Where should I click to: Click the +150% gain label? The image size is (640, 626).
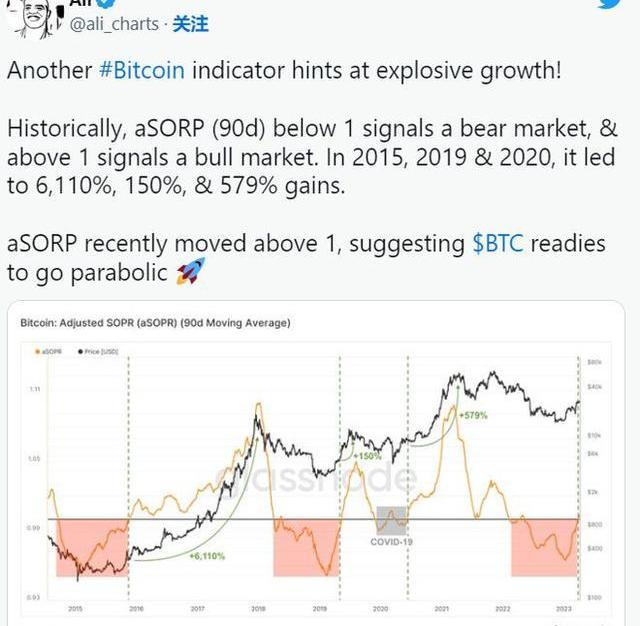(x=369, y=455)
